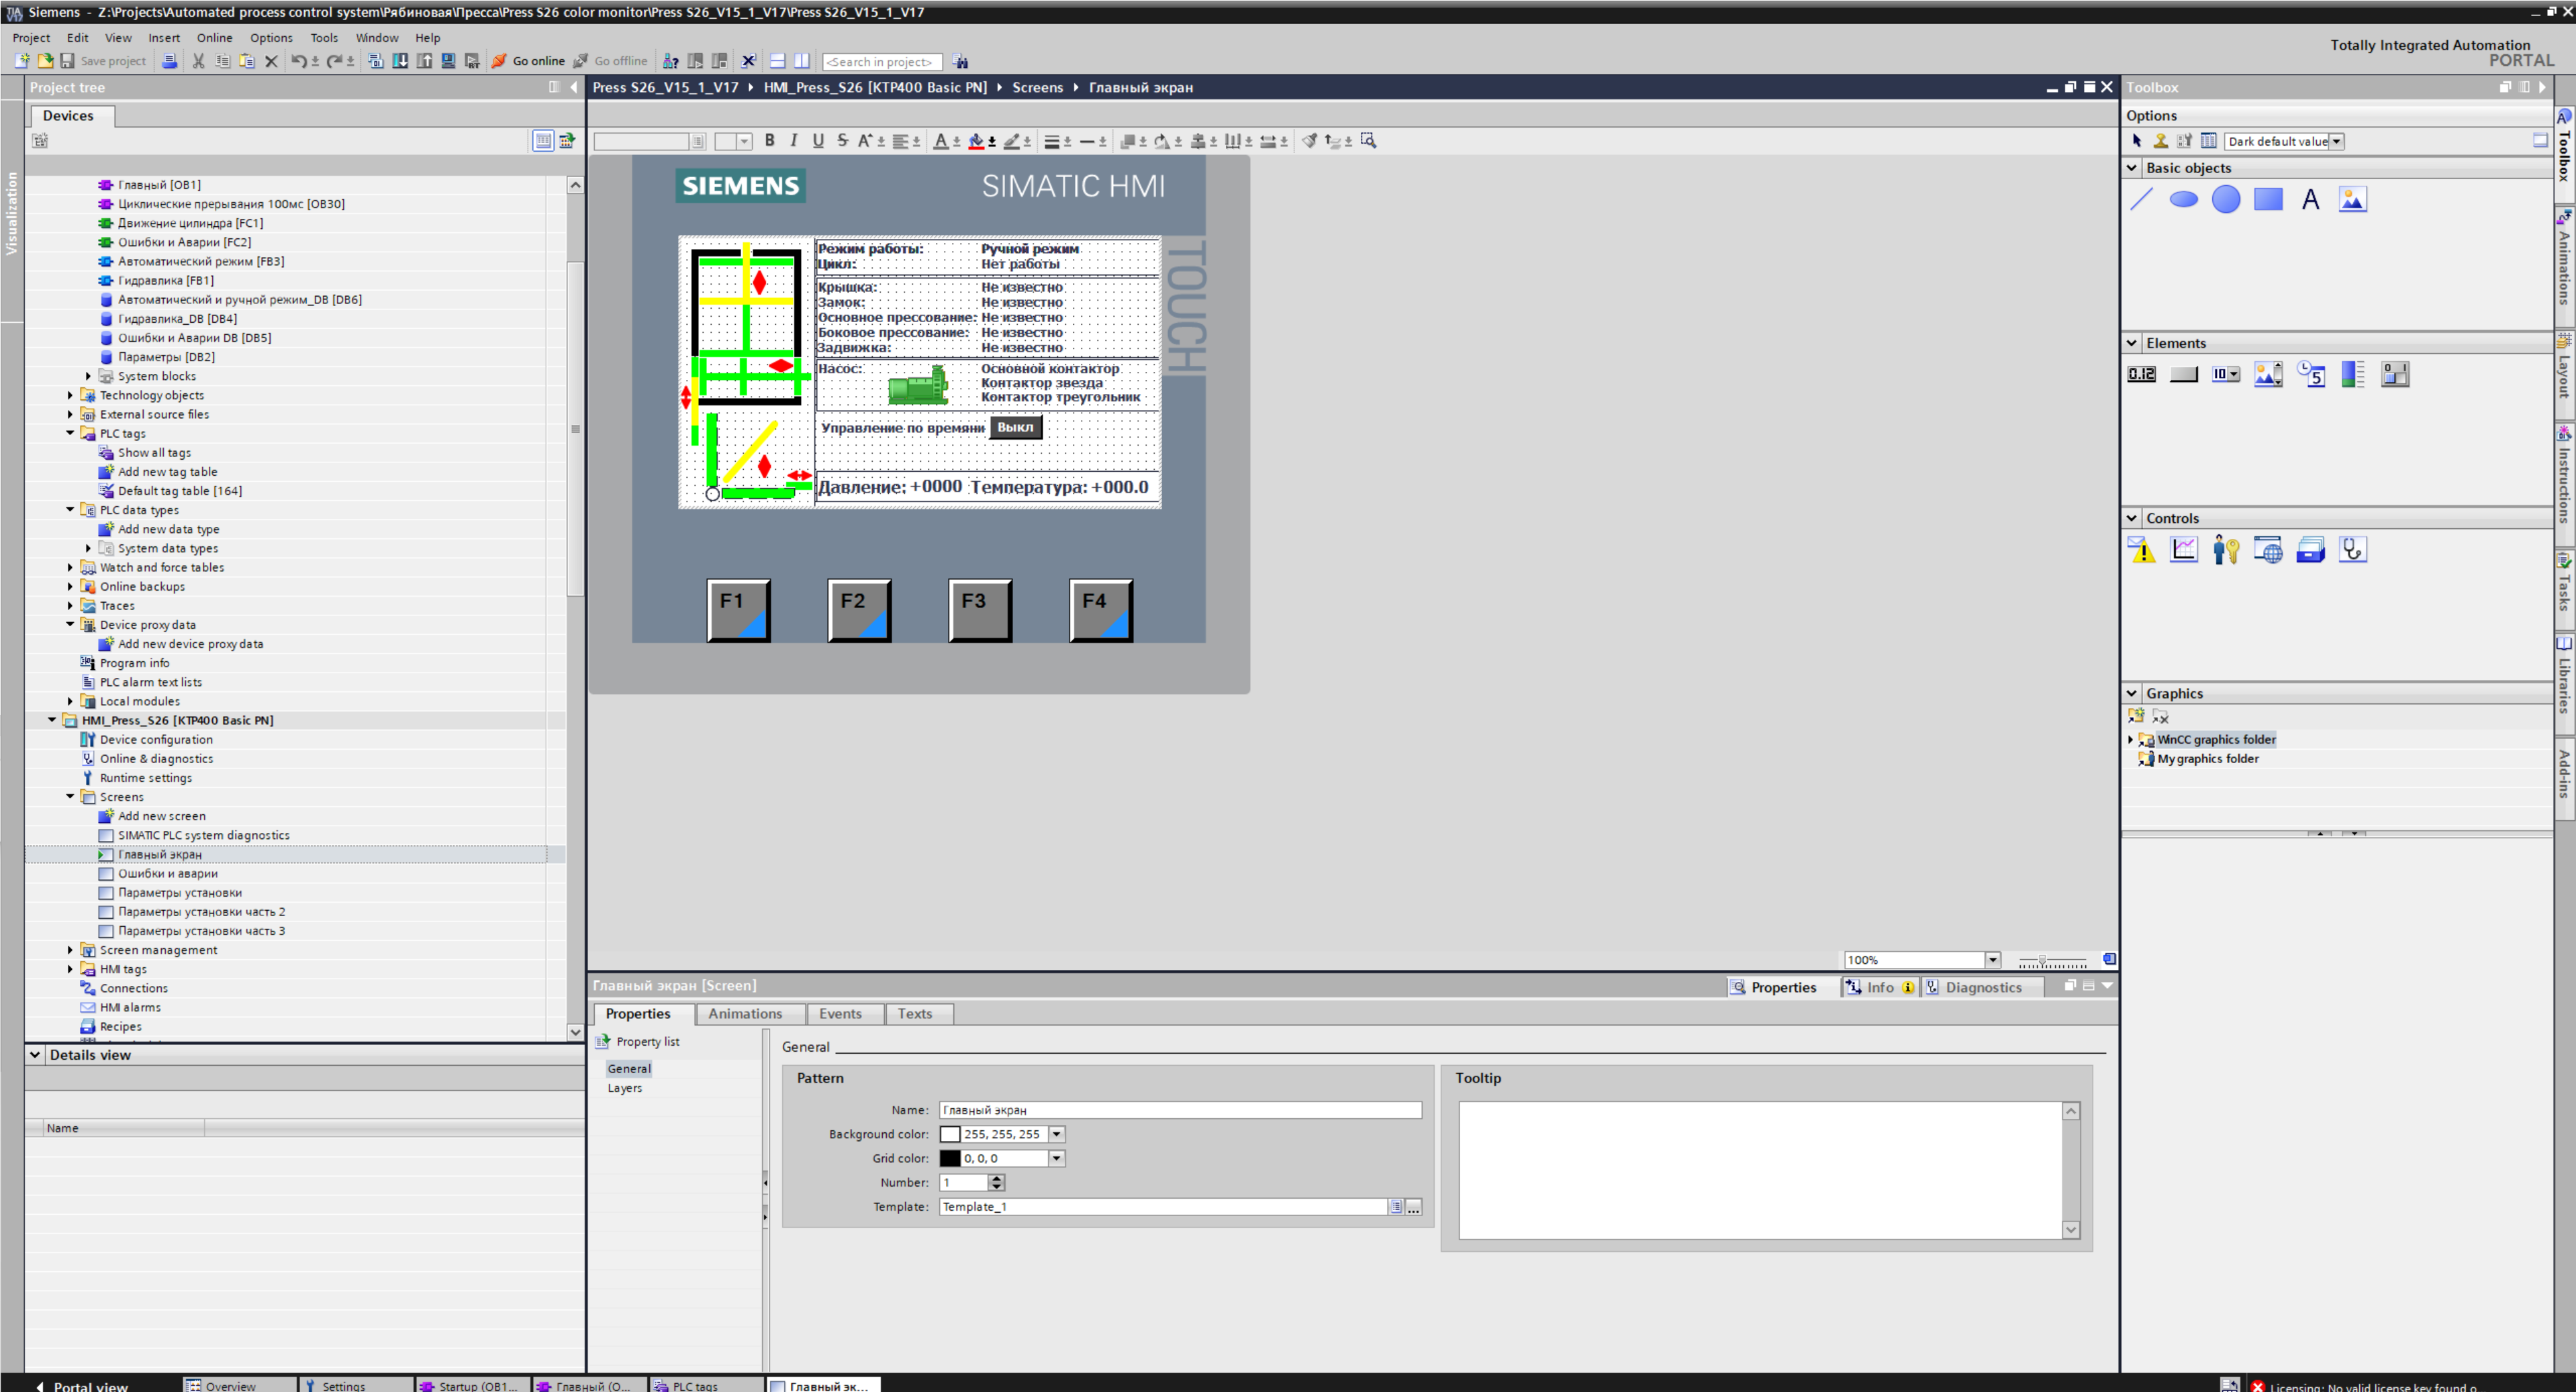Toggle Underline text formatting
Screen dimensions: 2576x1392
(x=818, y=141)
